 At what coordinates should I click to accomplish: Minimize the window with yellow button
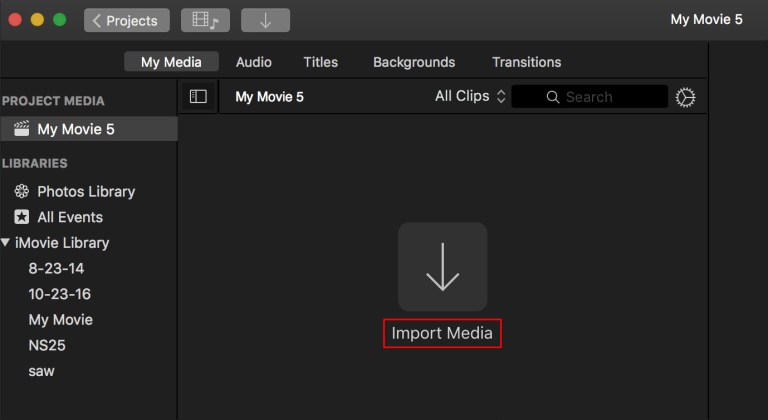pos(37,20)
